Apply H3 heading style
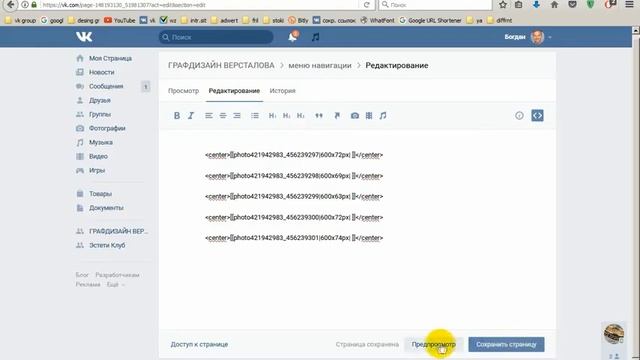The image size is (640, 360). click(300, 116)
